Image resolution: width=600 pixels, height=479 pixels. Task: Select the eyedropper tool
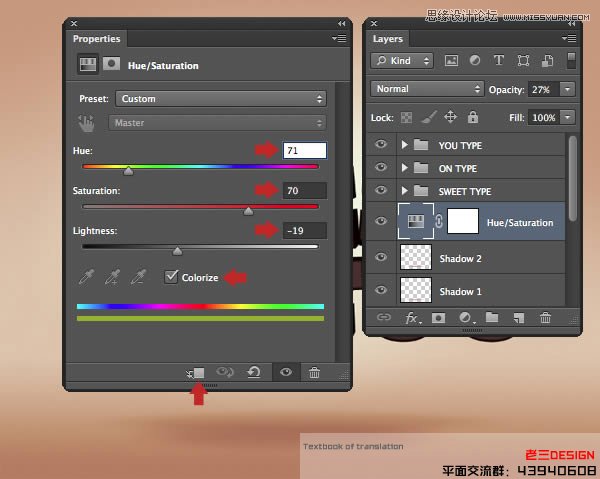point(86,277)
